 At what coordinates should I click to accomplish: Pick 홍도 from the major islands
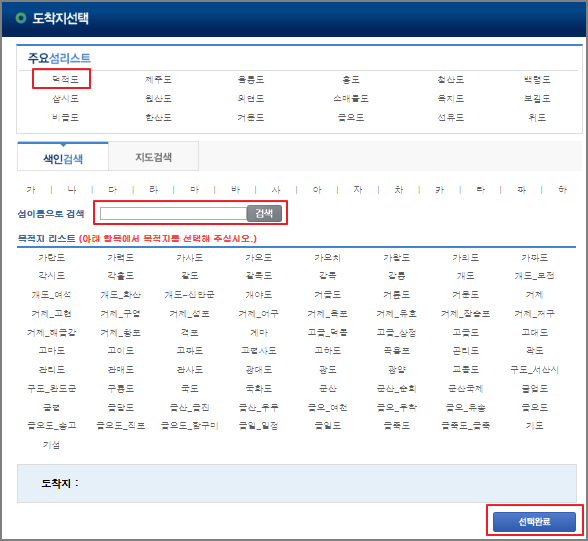point(351,79)
